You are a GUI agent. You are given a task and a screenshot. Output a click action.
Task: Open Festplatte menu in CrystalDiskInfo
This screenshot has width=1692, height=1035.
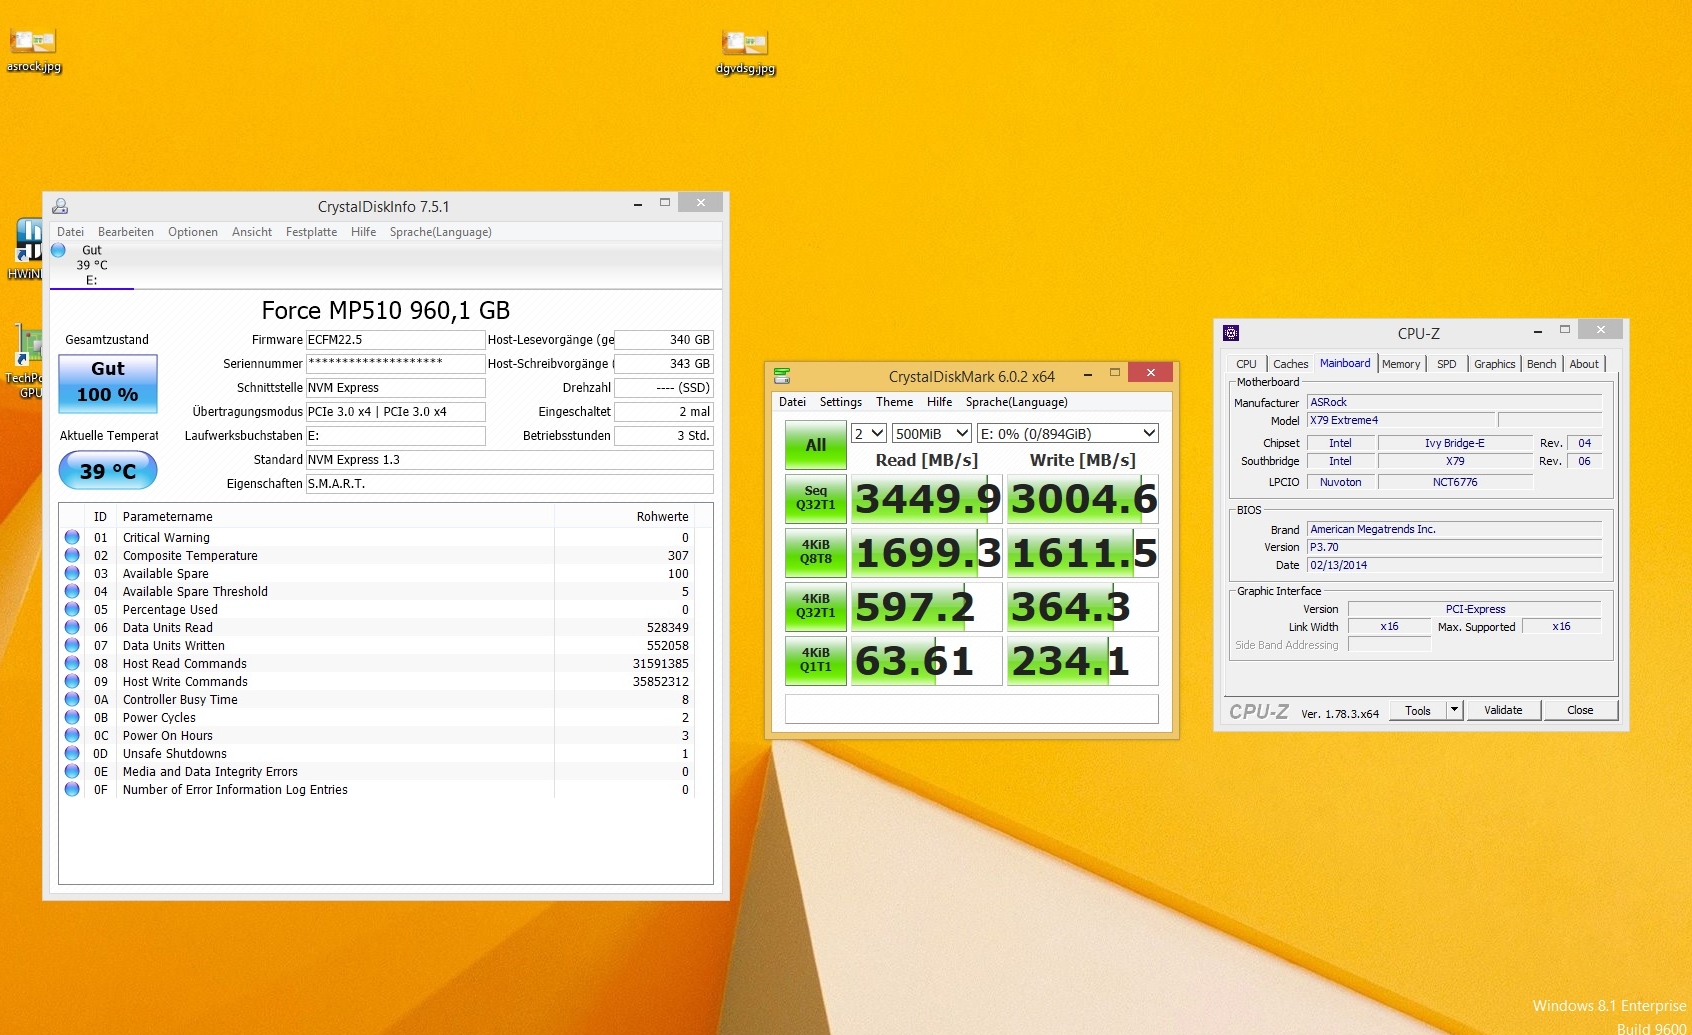(311, 232)
